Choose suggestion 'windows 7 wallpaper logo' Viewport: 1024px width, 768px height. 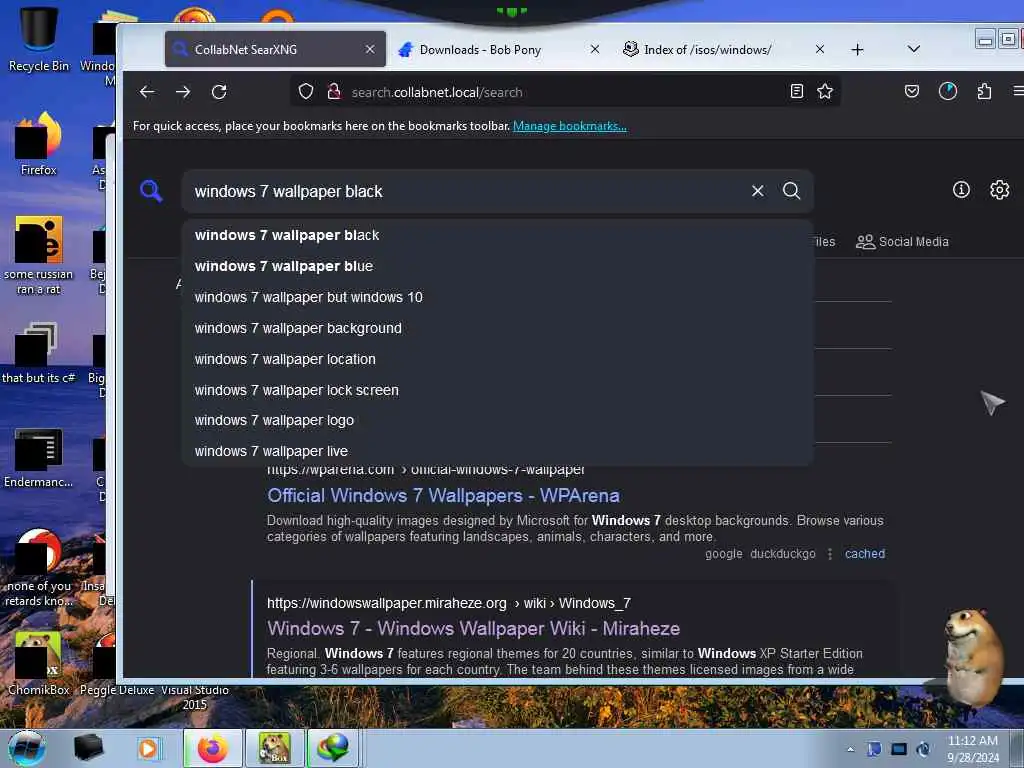point(498,420)
